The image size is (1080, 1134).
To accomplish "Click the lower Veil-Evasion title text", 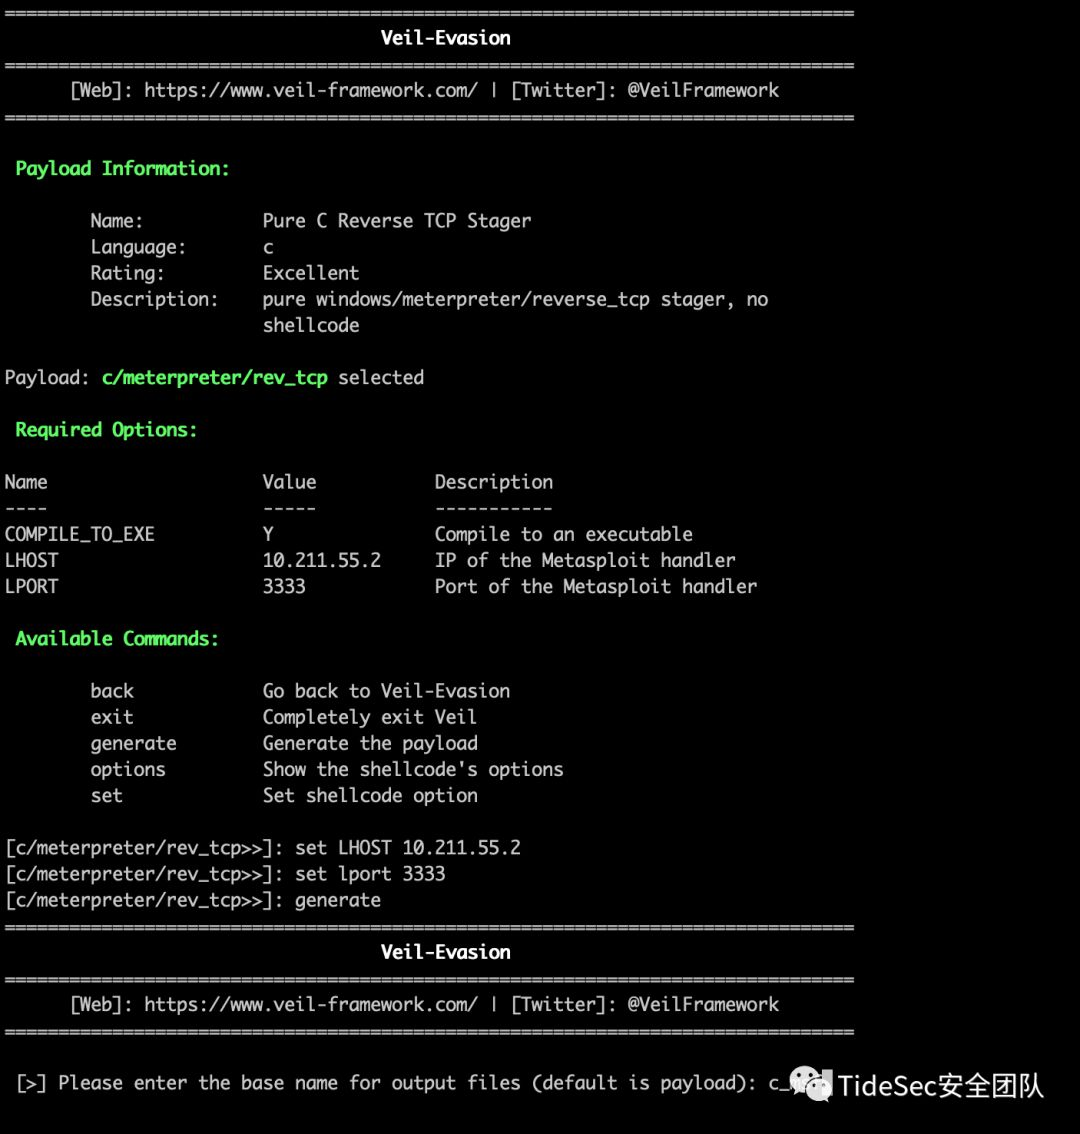I will click(446, 952).
